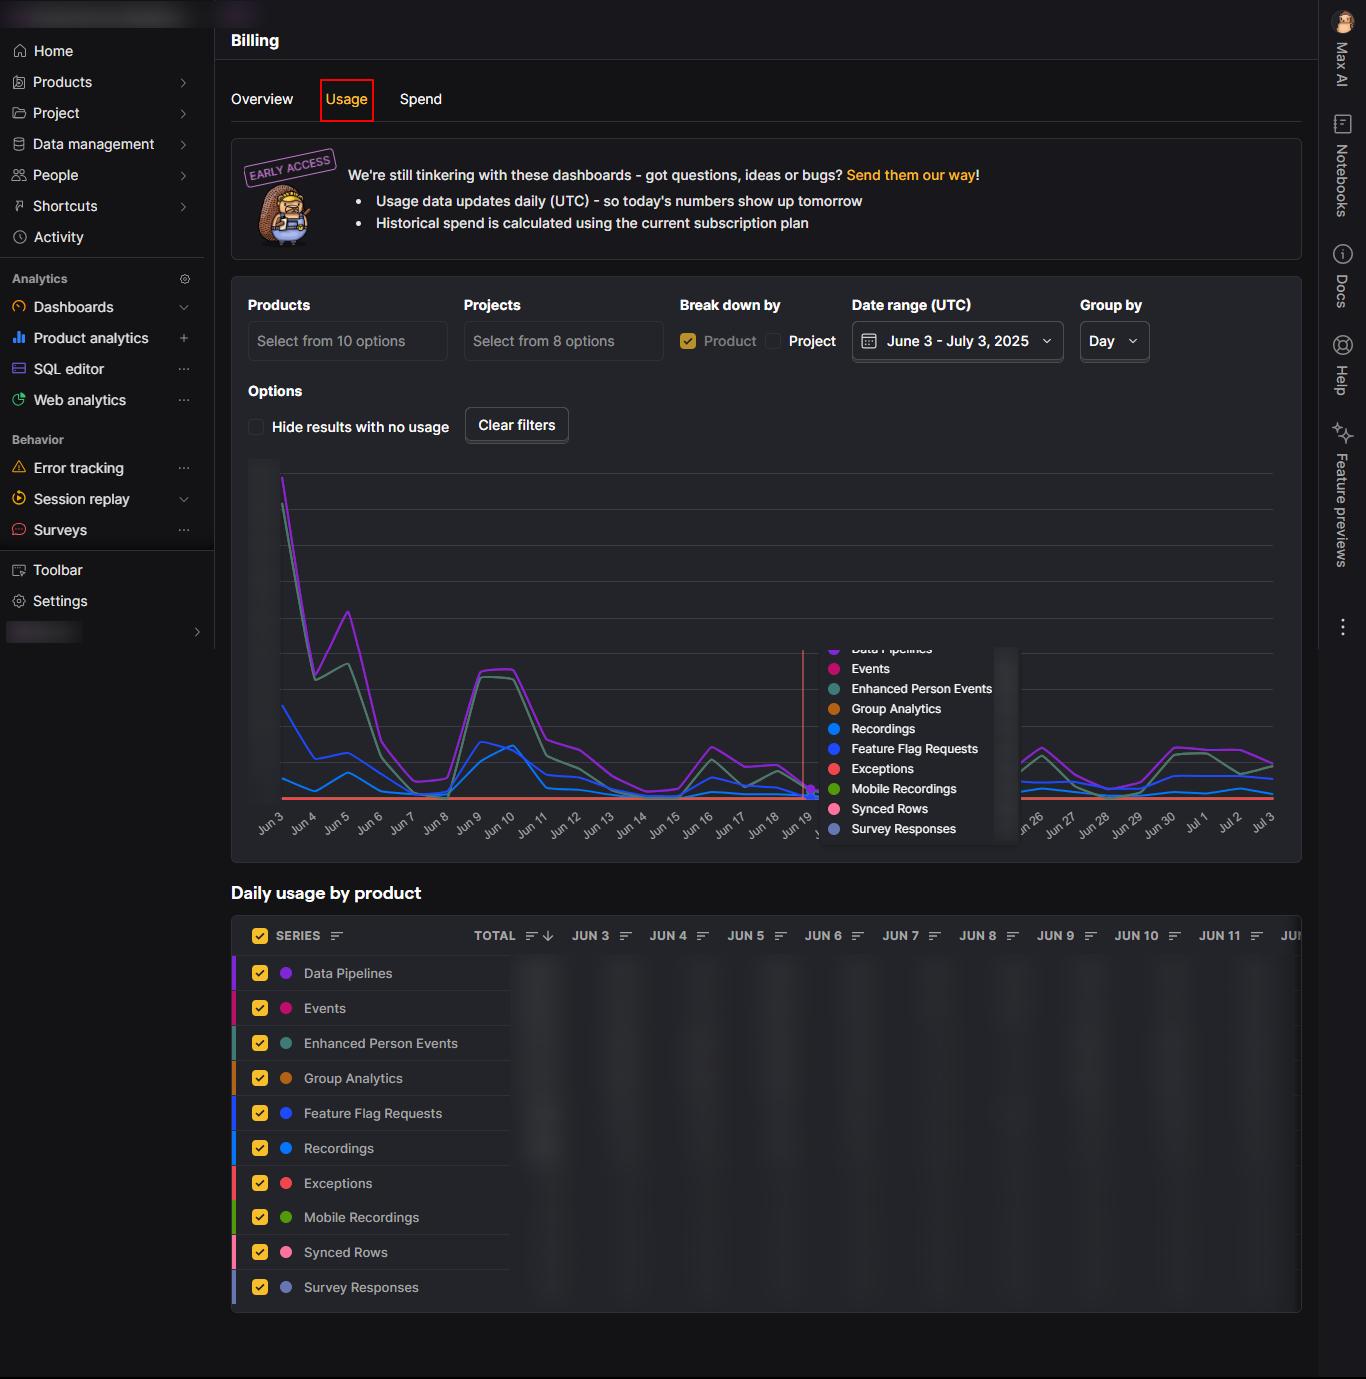Enable Hide results with no usage
The width and height of the screenshot is (1366, 1379).
pyautogui.click(x=257, y=427)
